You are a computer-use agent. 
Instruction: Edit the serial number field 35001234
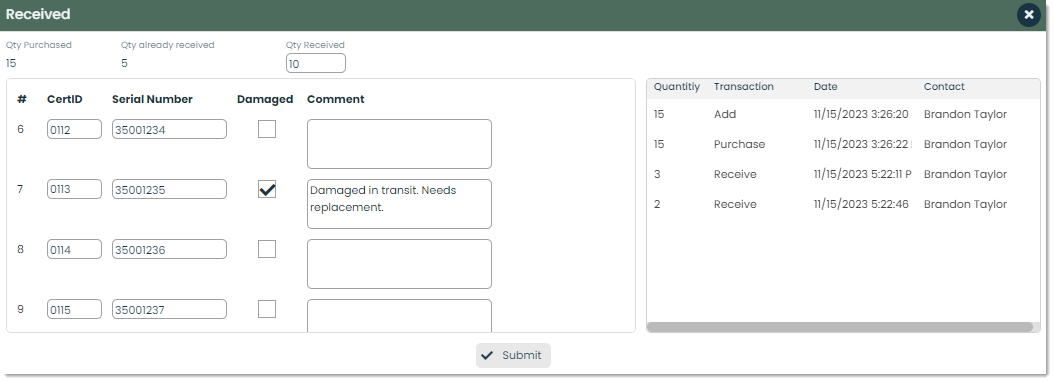click(x=169, y=129)
